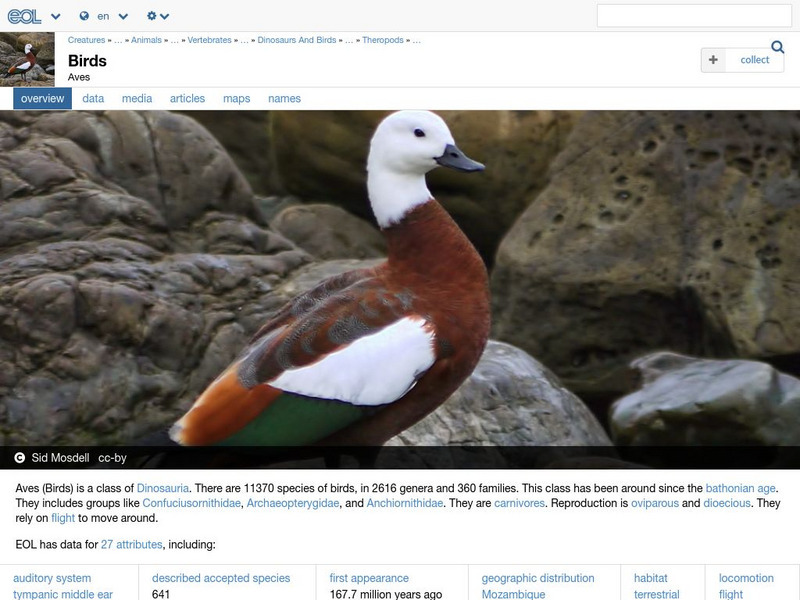Click the plus icon on the collect button

(x=711, y=60)
